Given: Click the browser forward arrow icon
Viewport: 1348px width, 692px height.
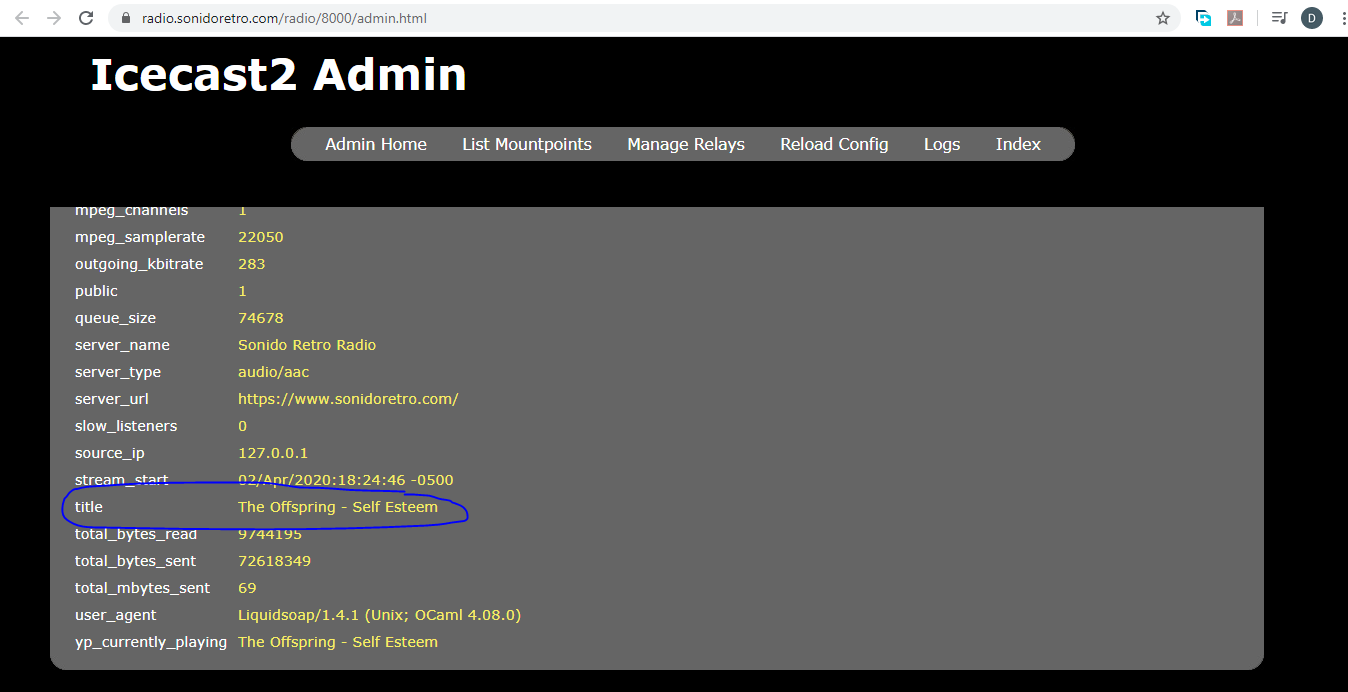Looking at the screenshot, I should [x=56, y=17].
